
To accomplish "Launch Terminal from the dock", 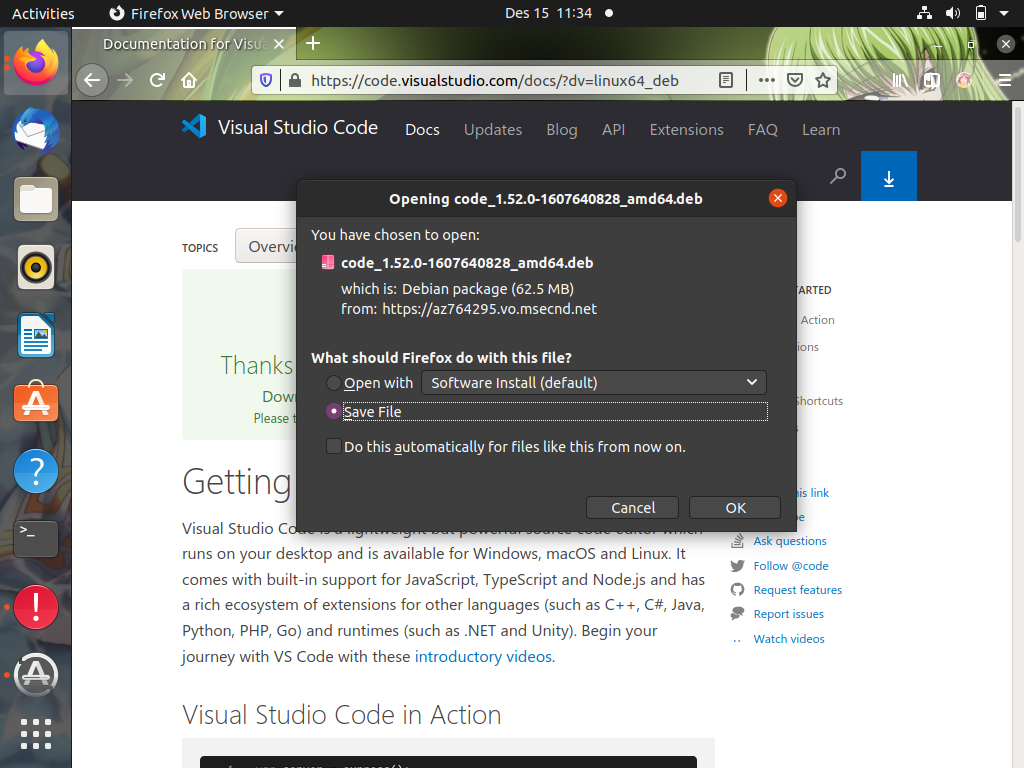I will click(36, 539).
